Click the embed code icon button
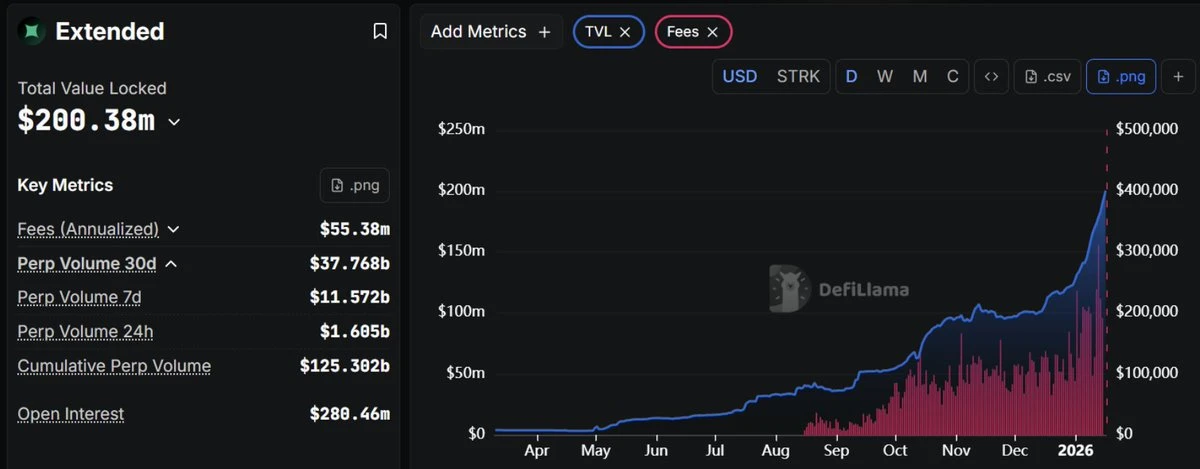This screenshot has width=1200, height=469. coord(991,77)
